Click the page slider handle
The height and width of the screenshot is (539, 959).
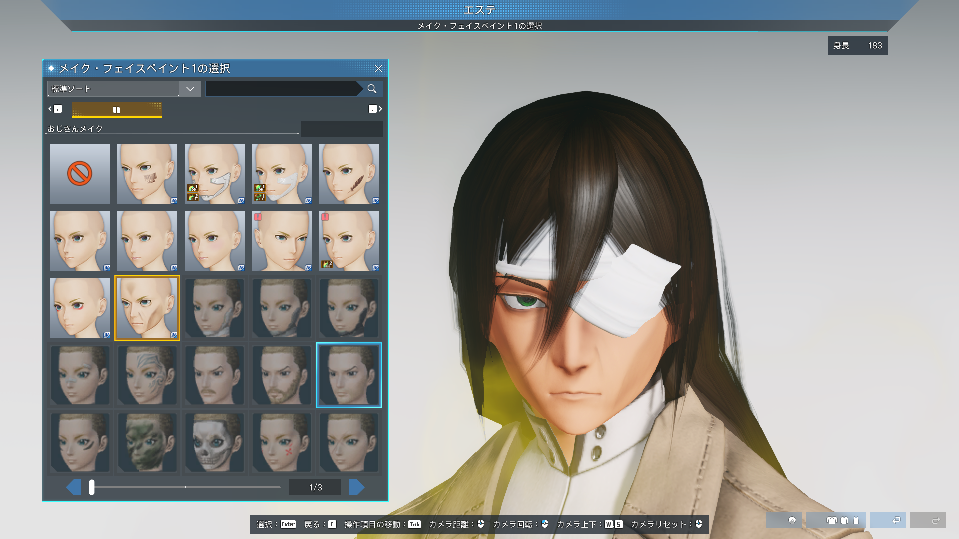pyautogui.click(x=91, y=487)
